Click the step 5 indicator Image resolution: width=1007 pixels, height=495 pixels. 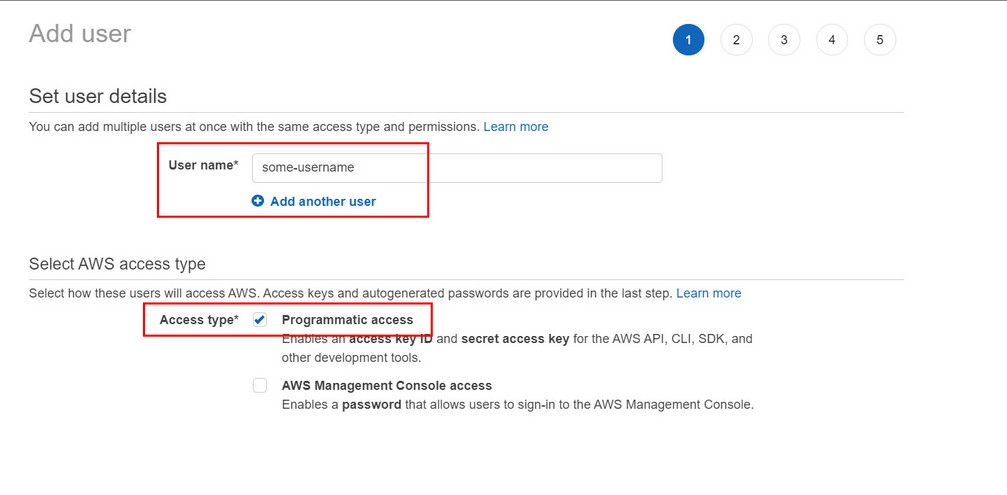(x=880, y=40)
